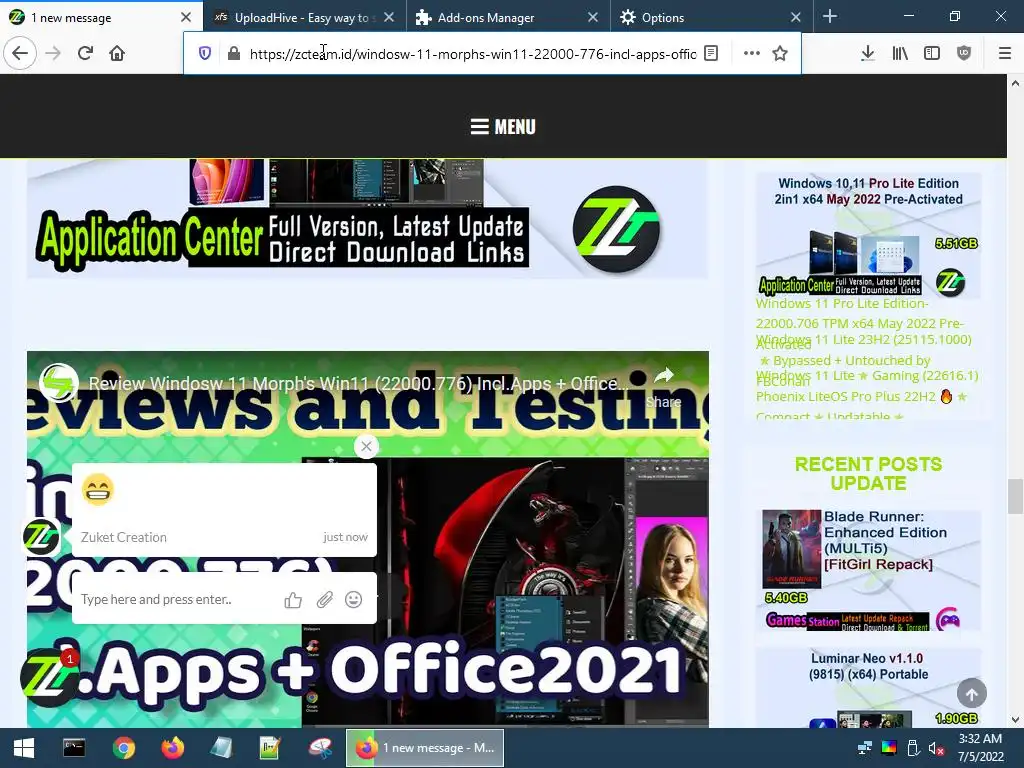1024x768 pixels.
Task: Open the video title link
Action: tap(358, 383)
